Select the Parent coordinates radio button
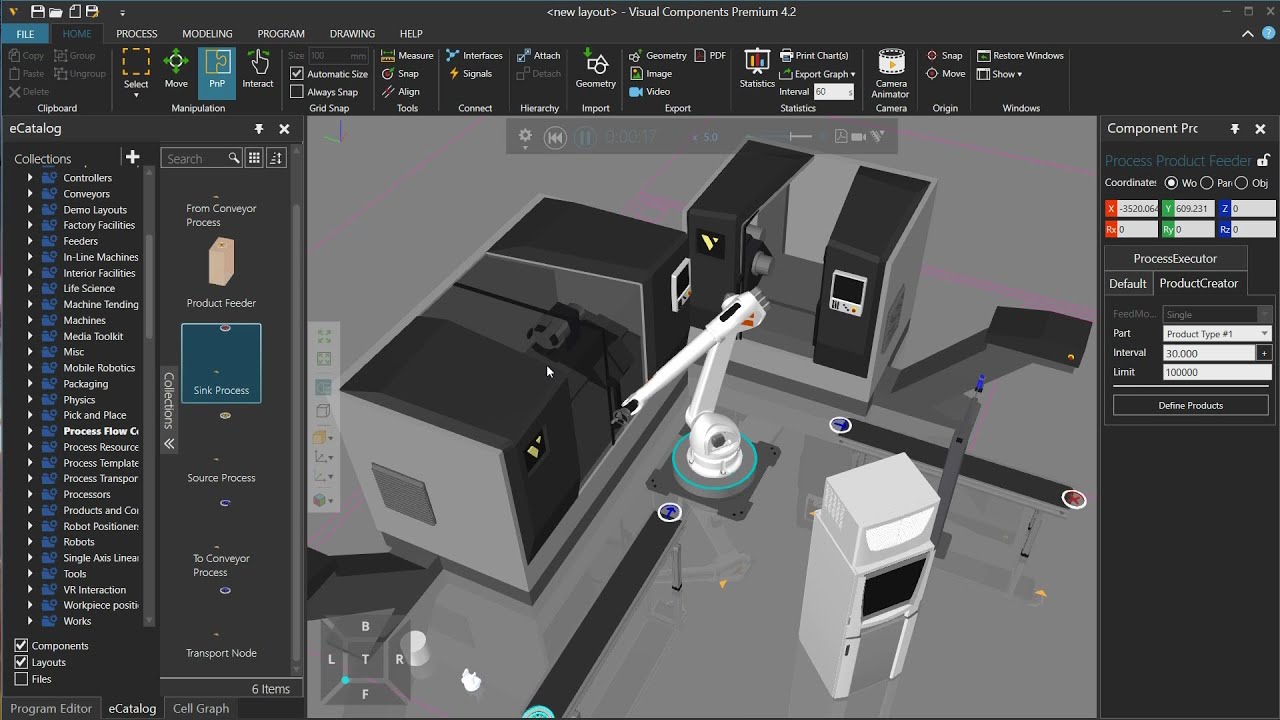Image resolution: width=1280 pixels, height=720 pixels. [1207, 183]
